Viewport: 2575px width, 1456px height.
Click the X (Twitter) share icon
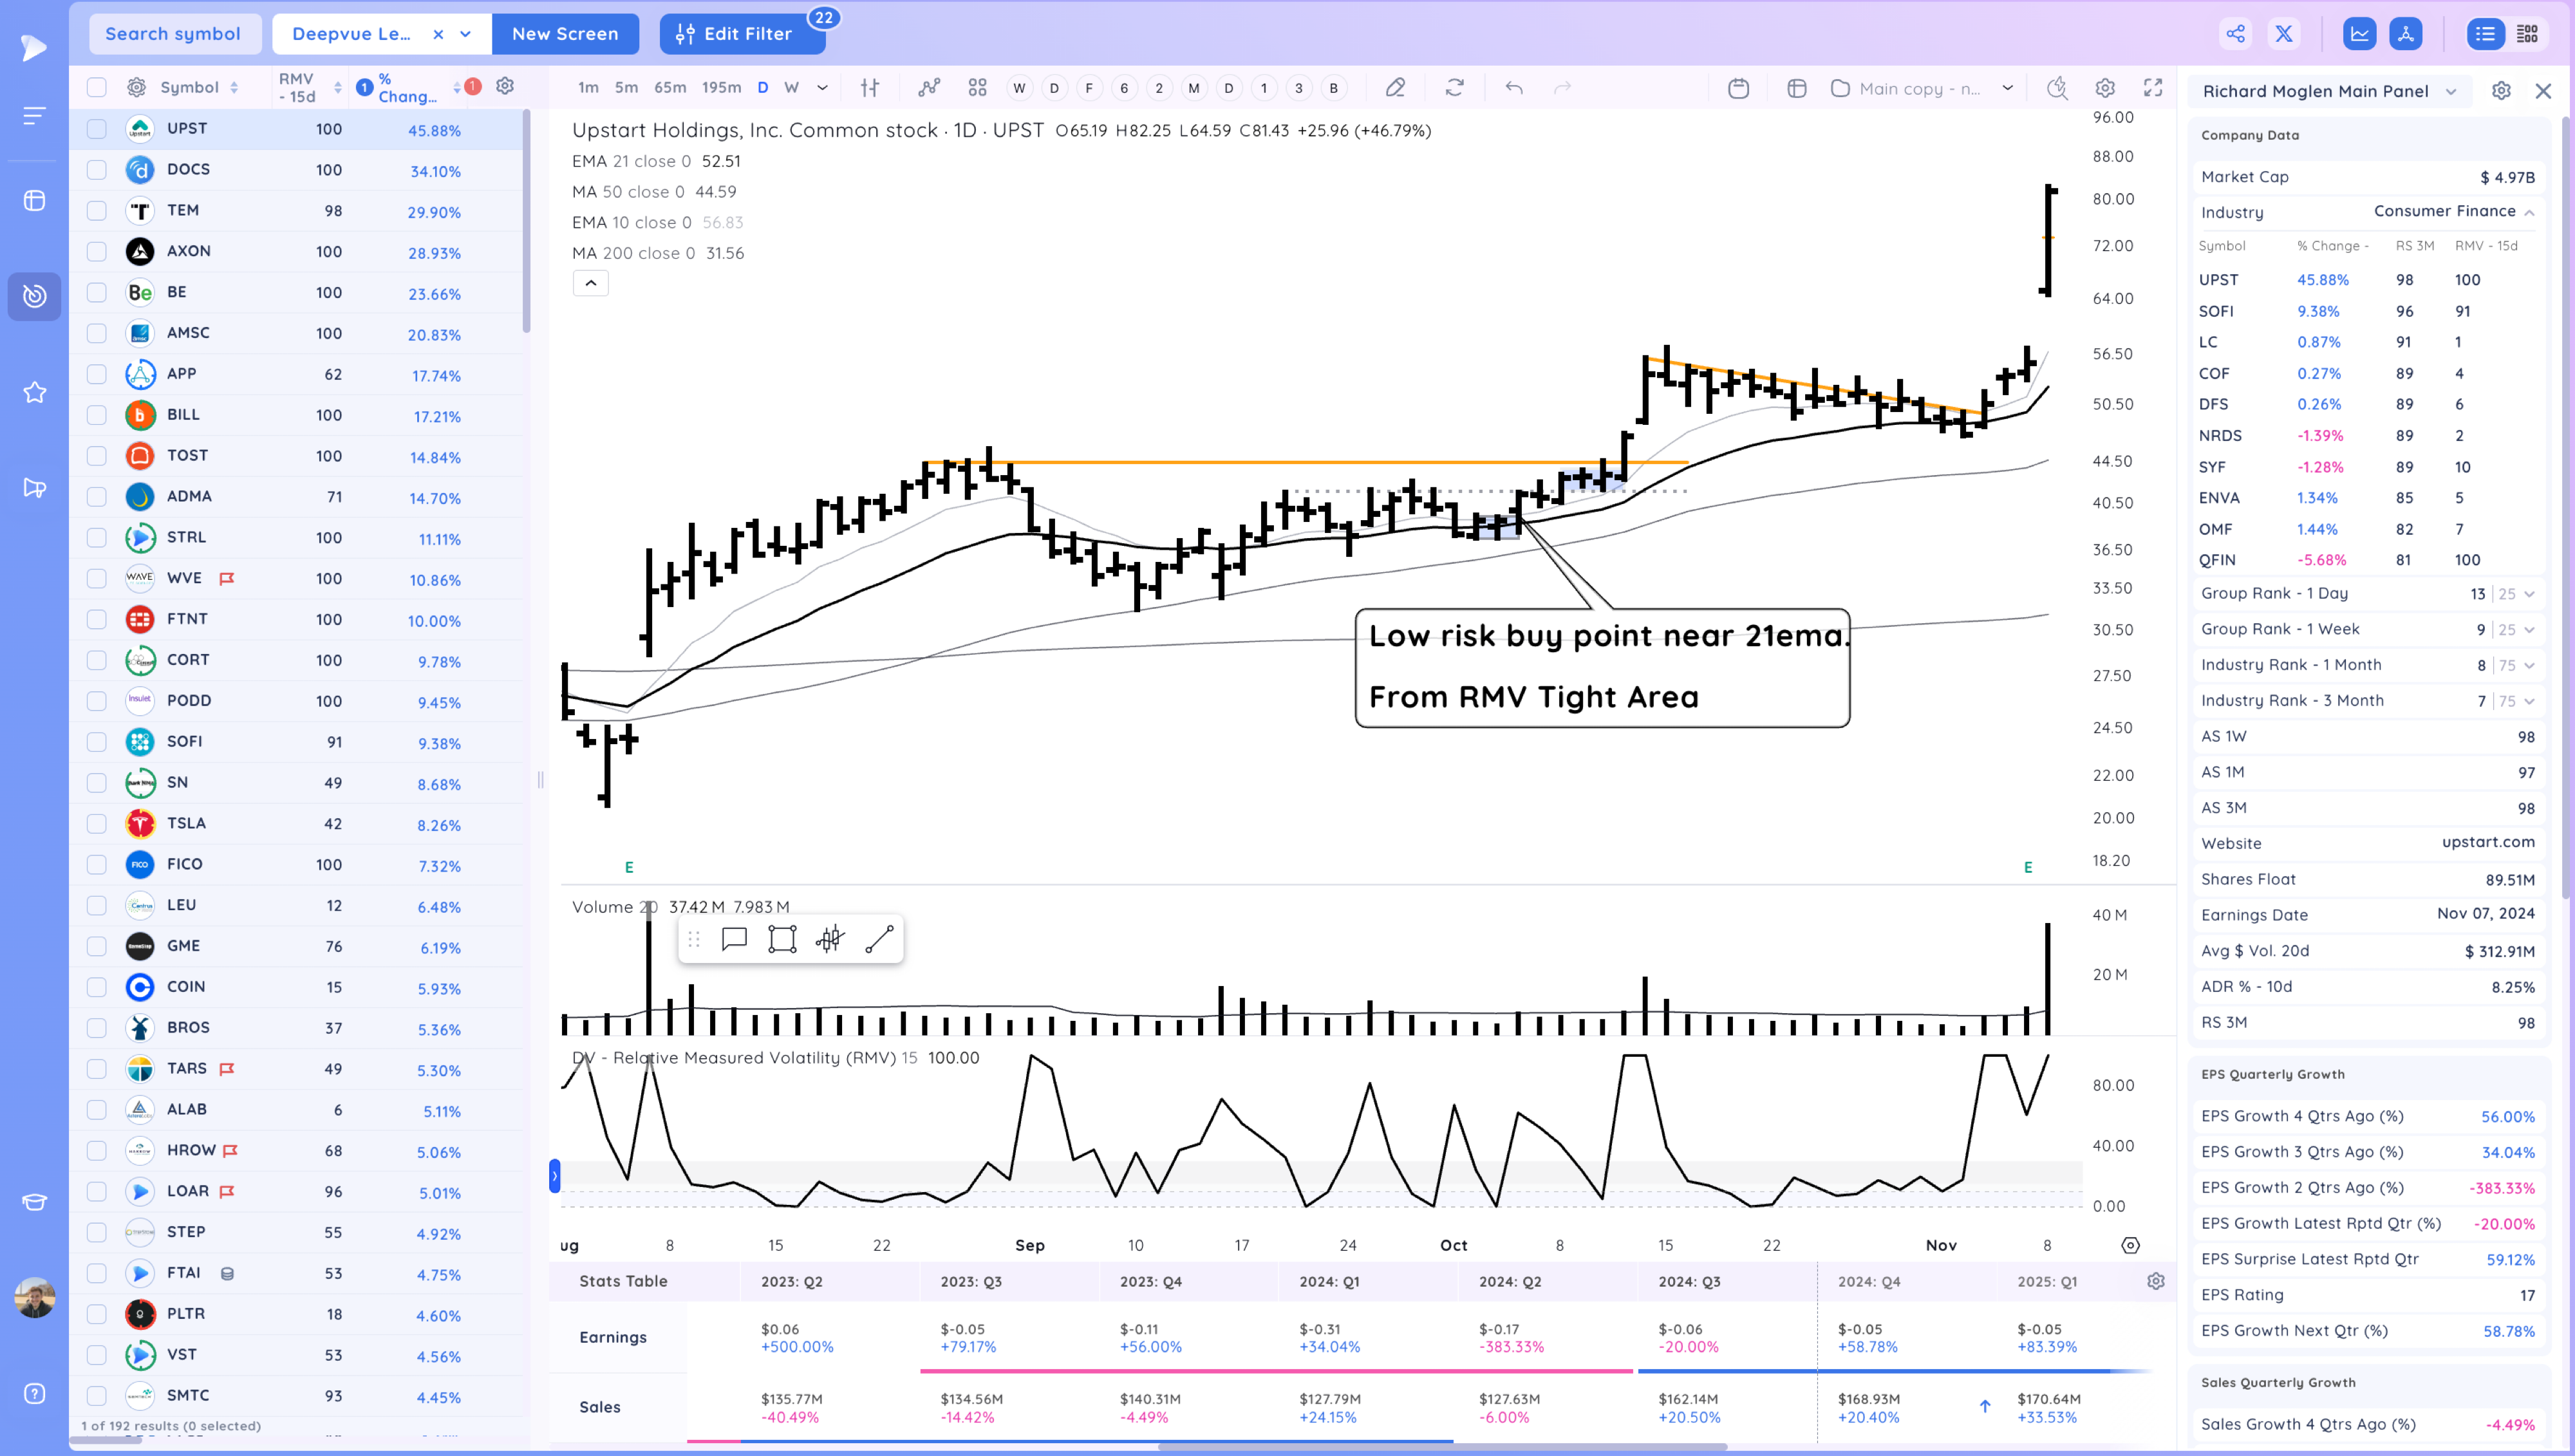pyautogui.click(x=2284, y=34)
